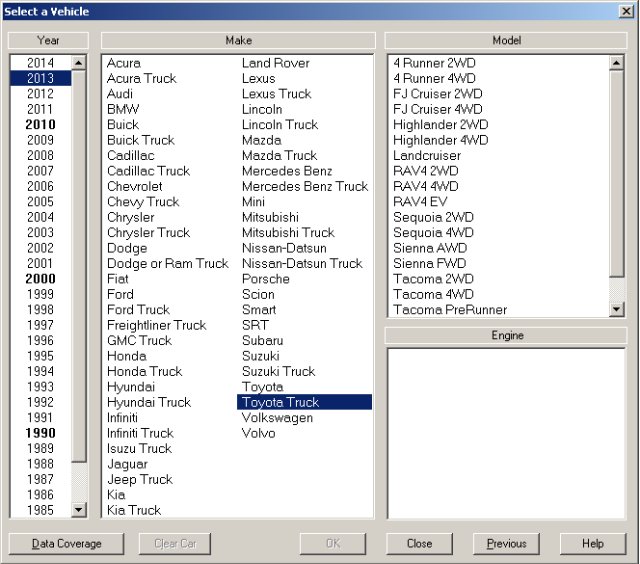
Task: Select the Highlander 4WD model
Action: [440, 140]
